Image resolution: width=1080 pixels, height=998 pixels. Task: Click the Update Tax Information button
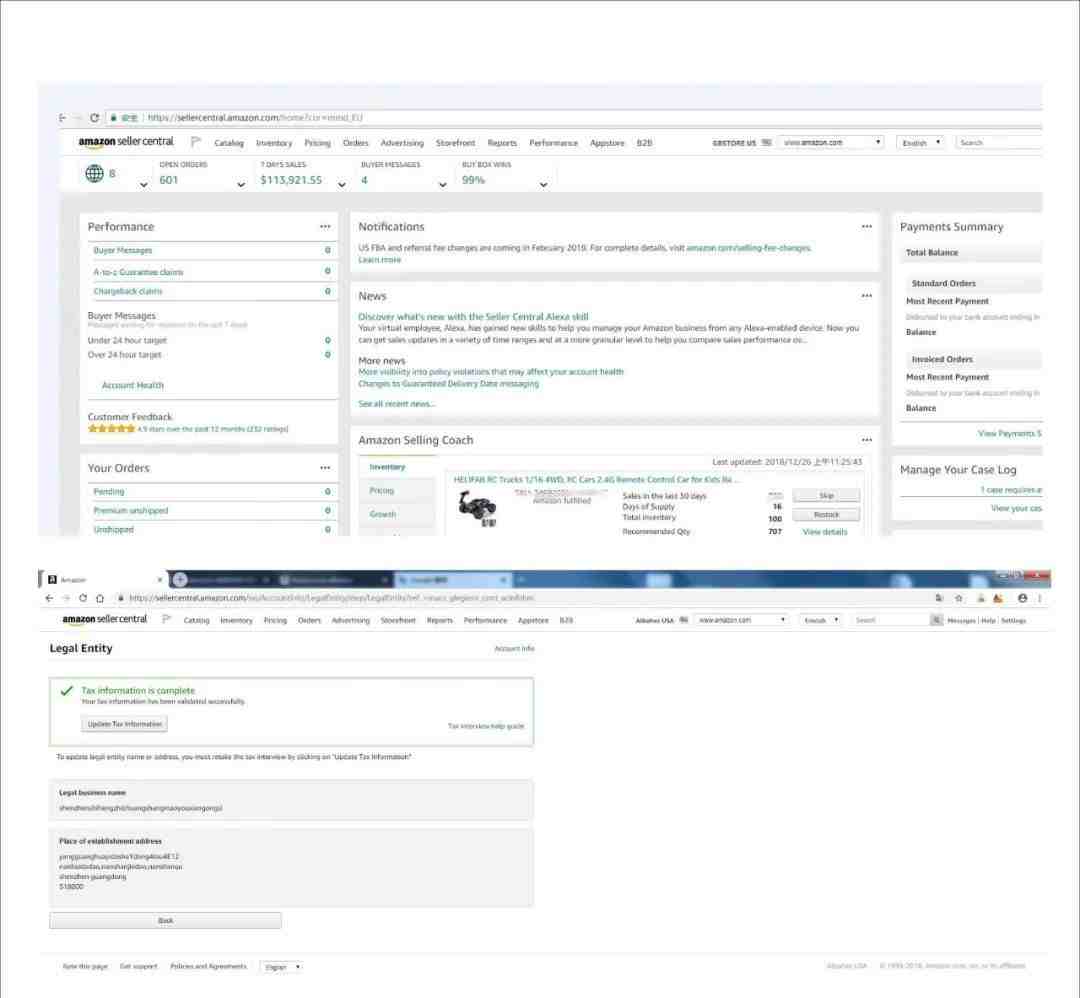pos(125,724)
